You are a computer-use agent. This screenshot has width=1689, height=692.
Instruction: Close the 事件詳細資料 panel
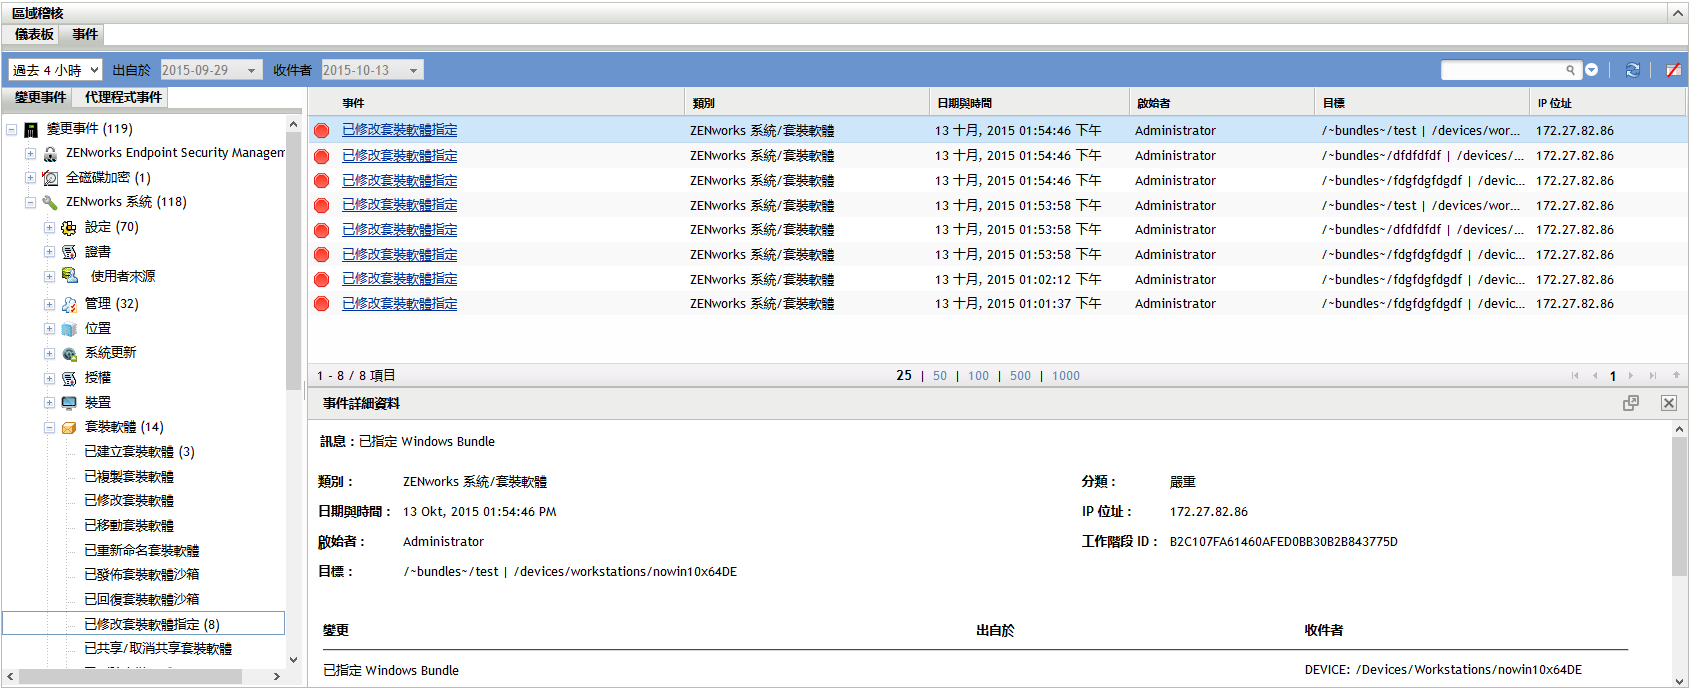click(x=1669, y=403)
